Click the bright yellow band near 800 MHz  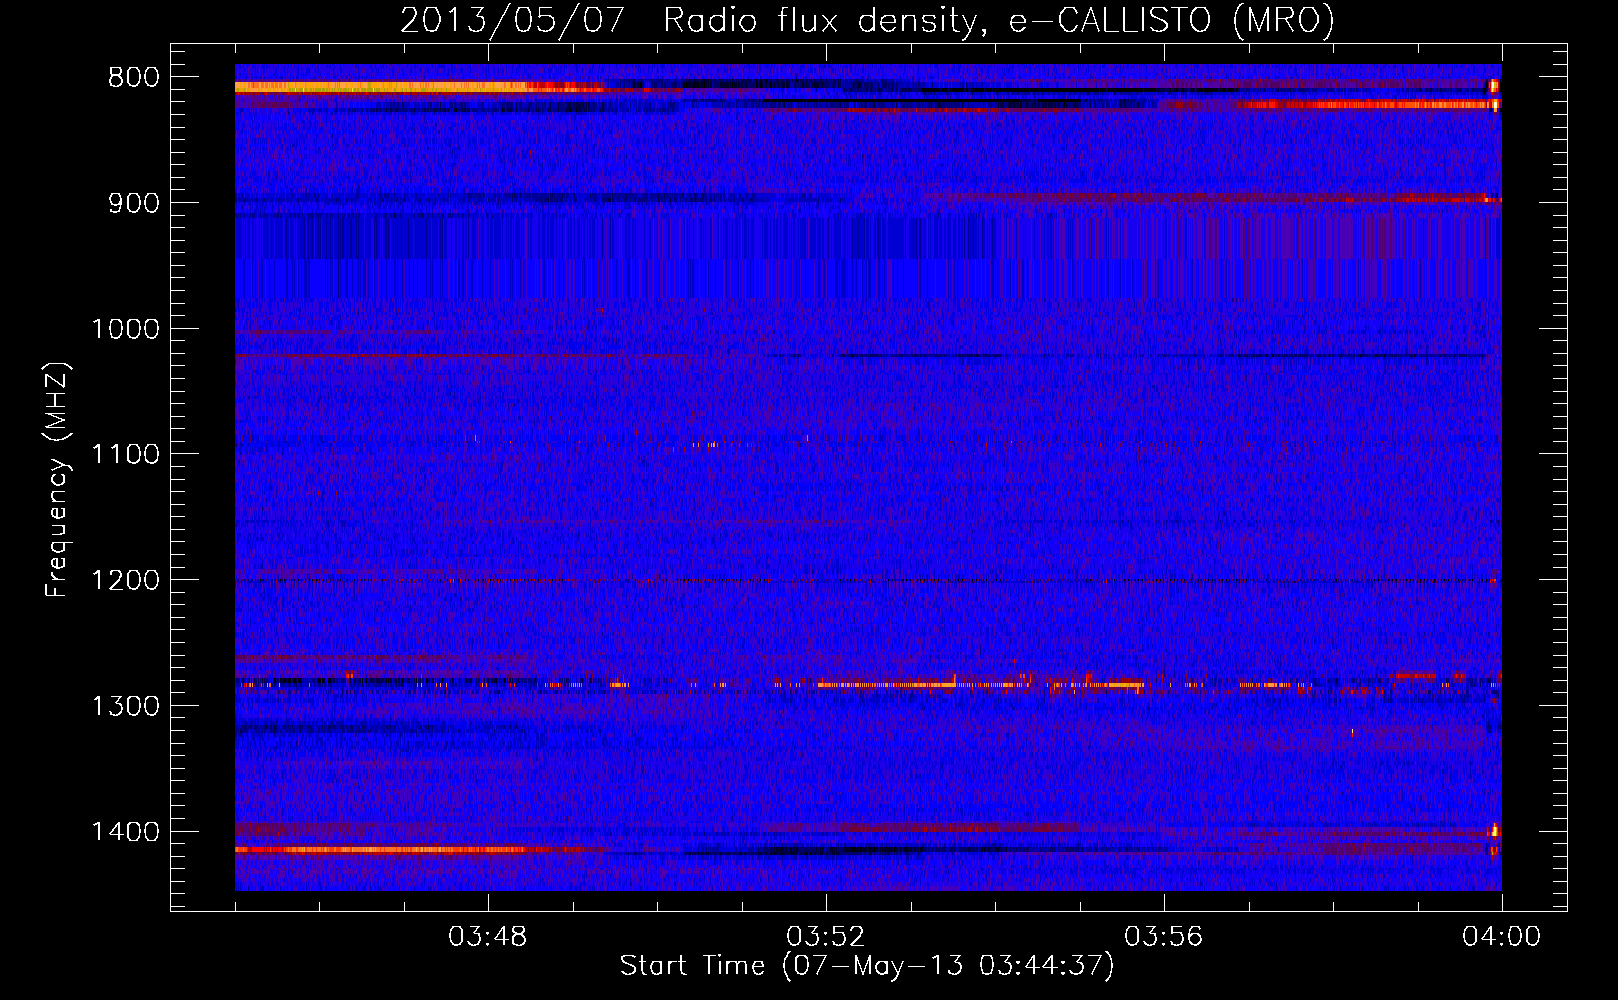point(380,87)
